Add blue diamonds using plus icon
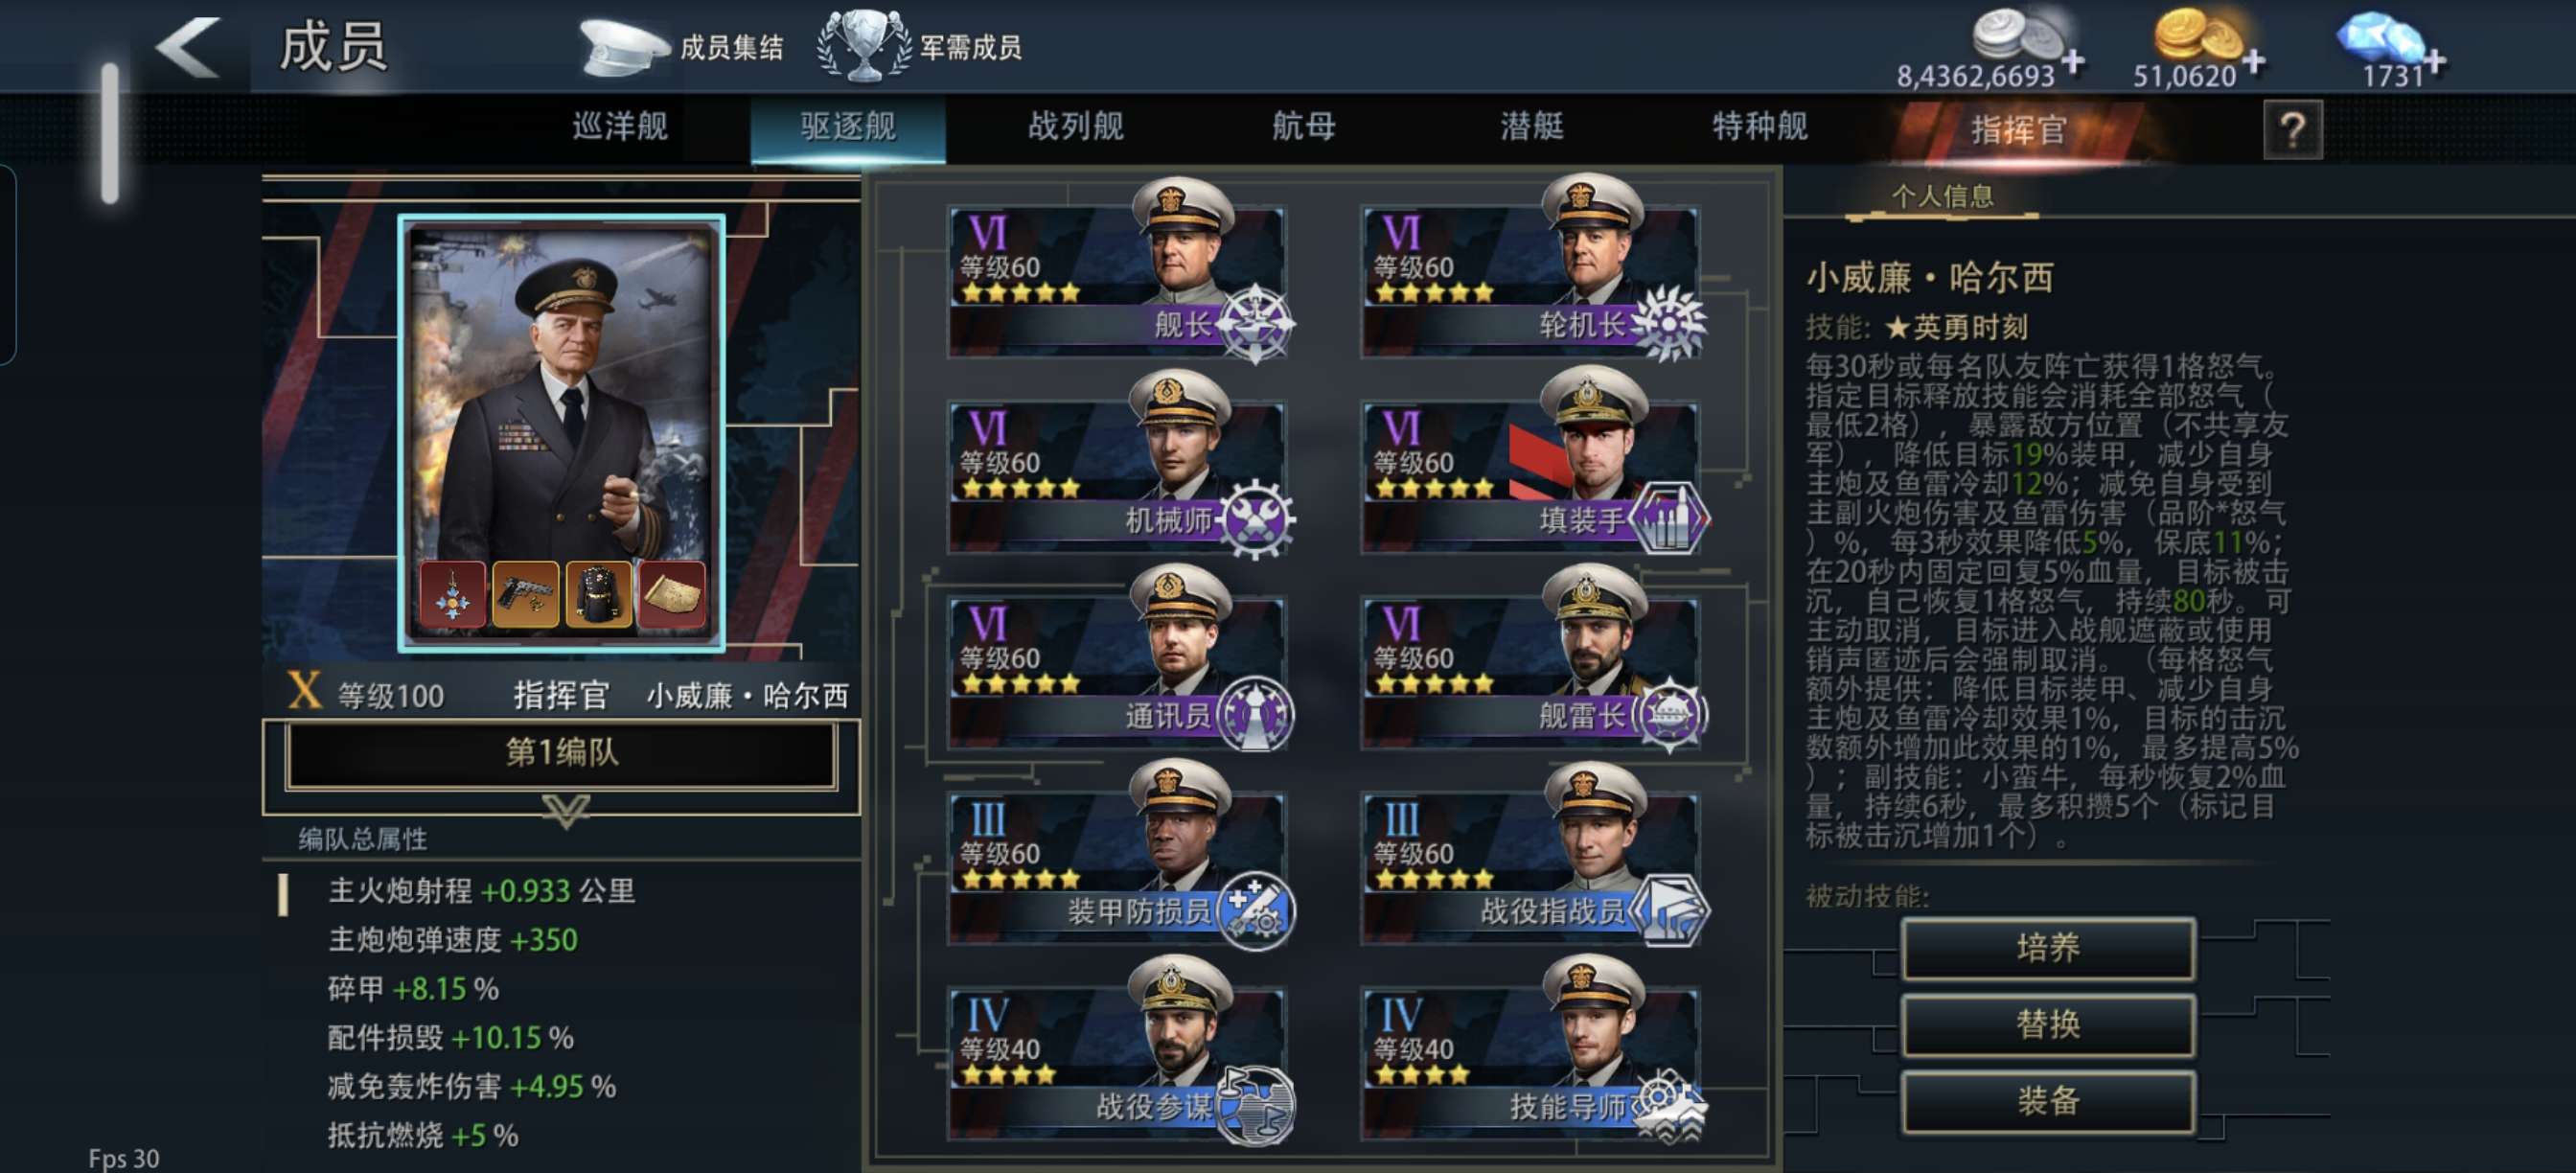 [2433, 61]
